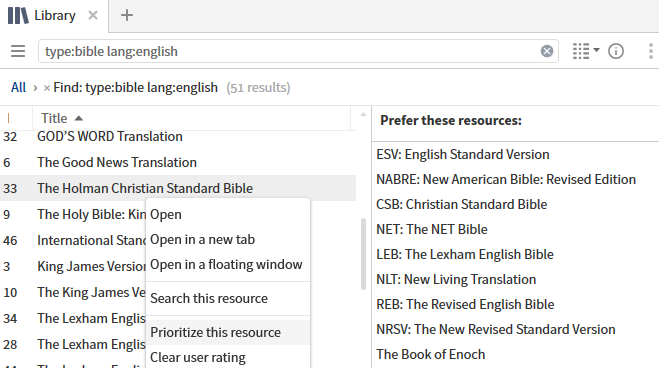Select The Good News Translation row
659x368 pixels.
178,163
